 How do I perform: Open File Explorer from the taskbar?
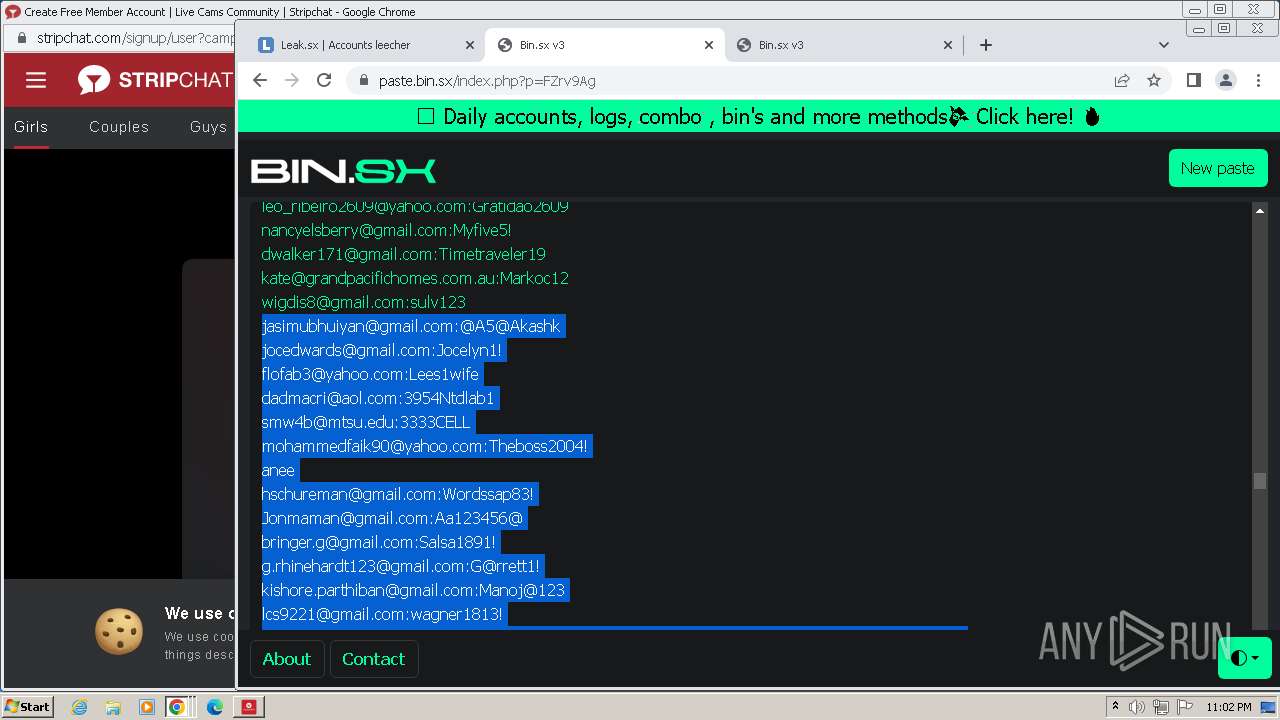(113, 707)
